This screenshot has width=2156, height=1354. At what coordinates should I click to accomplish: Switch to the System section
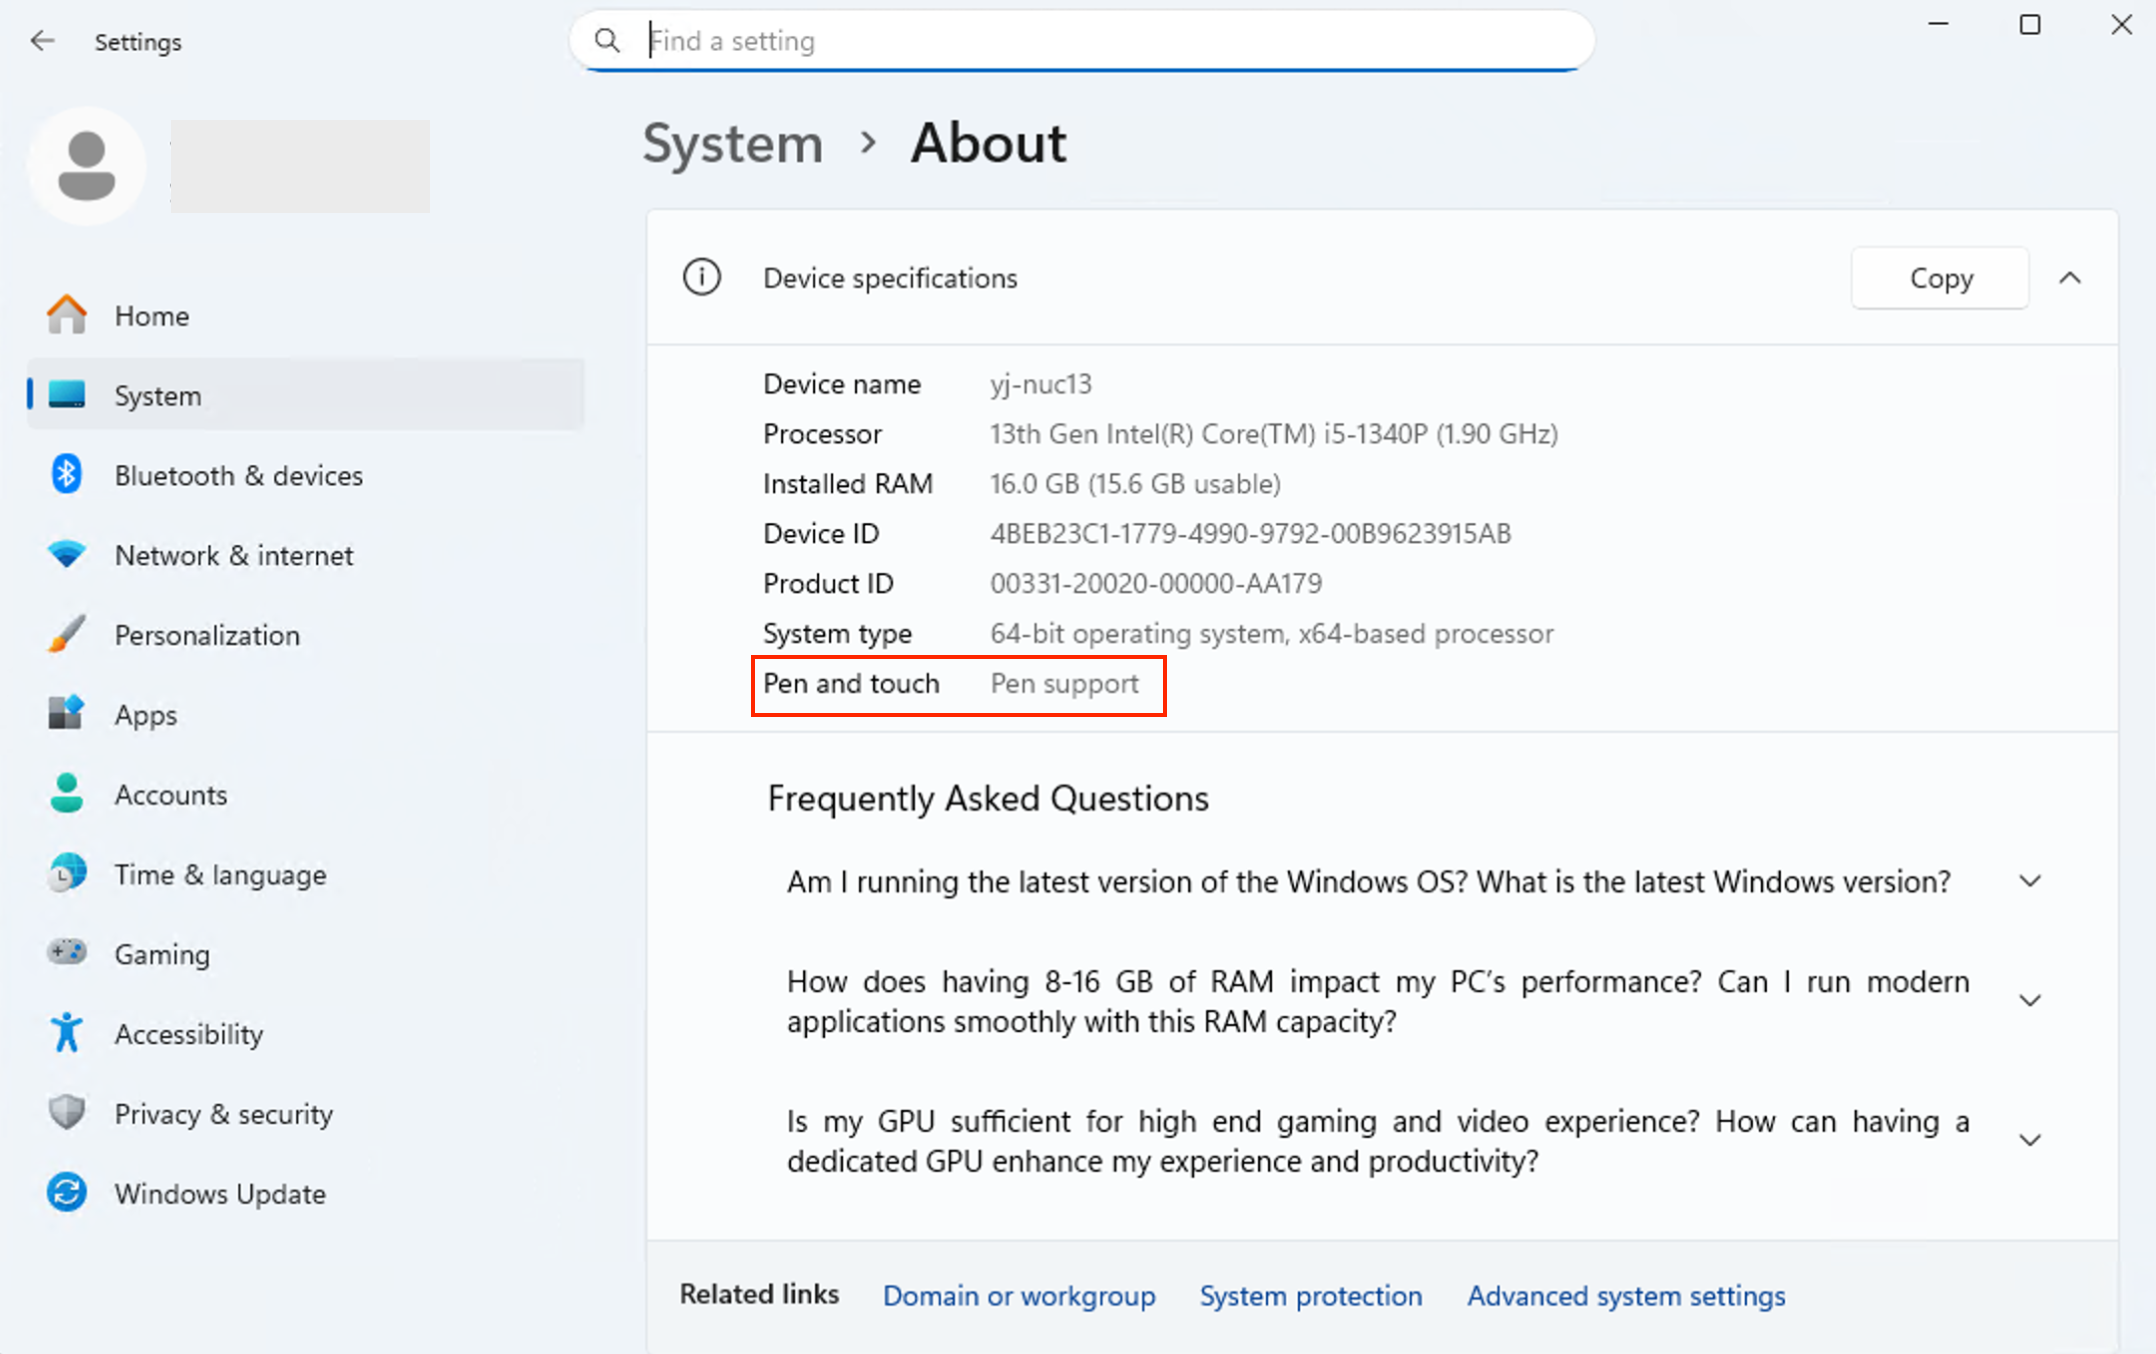pos(157,394)
